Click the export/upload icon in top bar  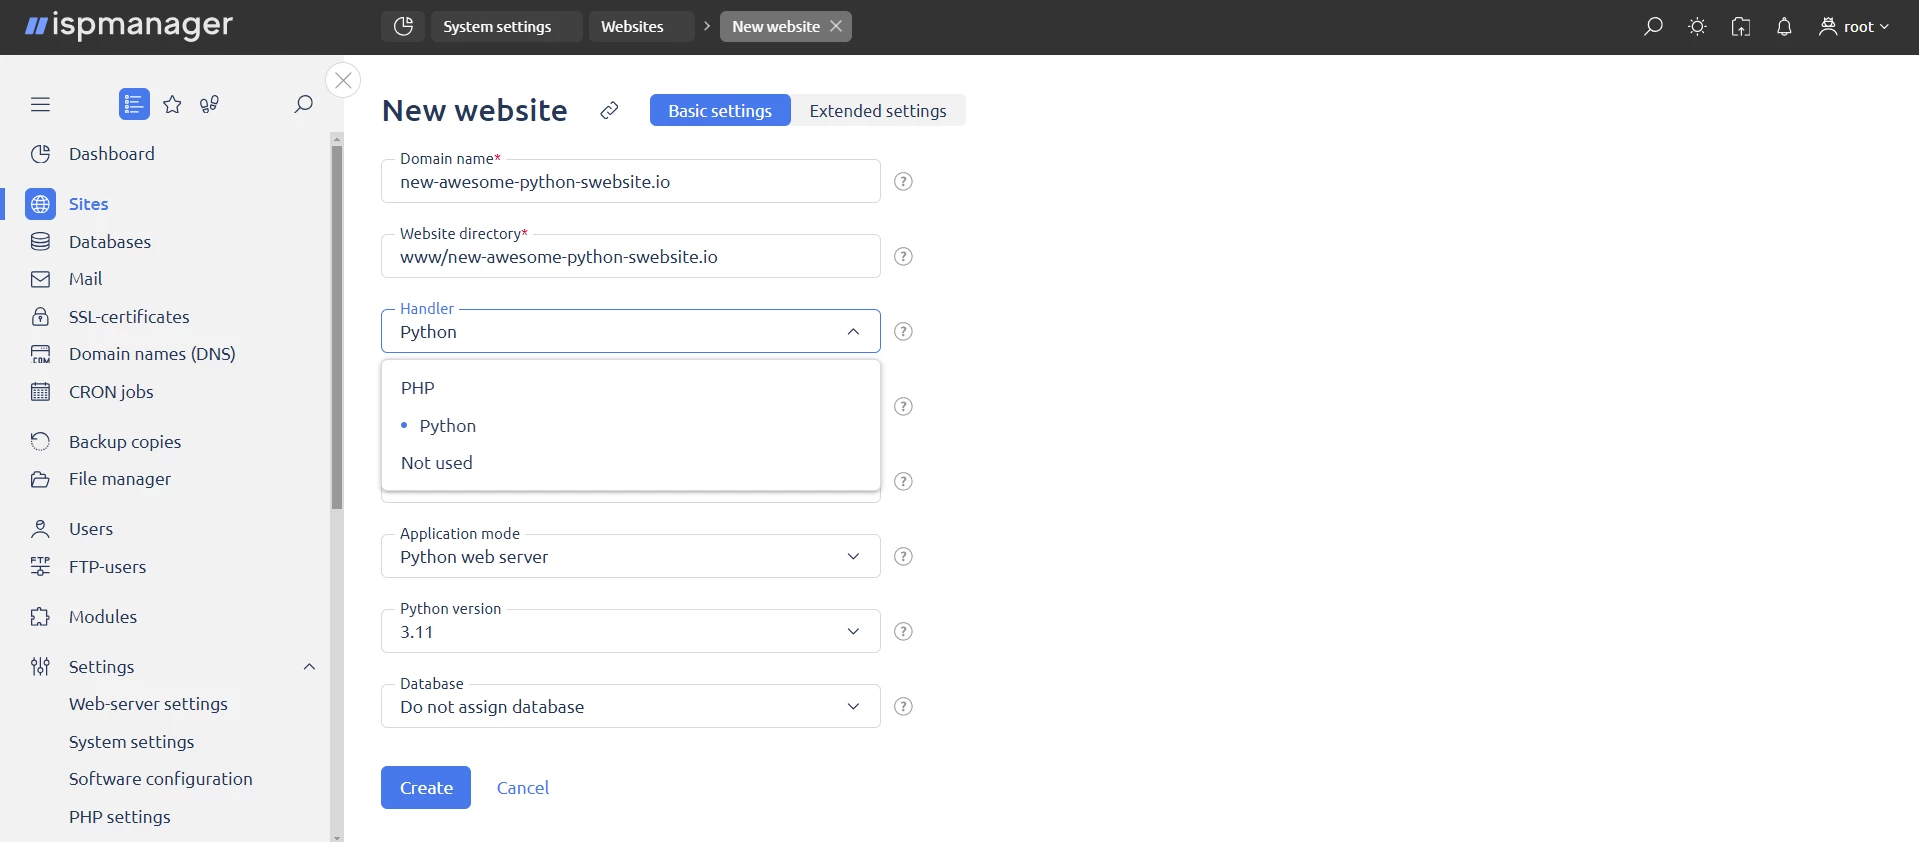pos(1741,27)
